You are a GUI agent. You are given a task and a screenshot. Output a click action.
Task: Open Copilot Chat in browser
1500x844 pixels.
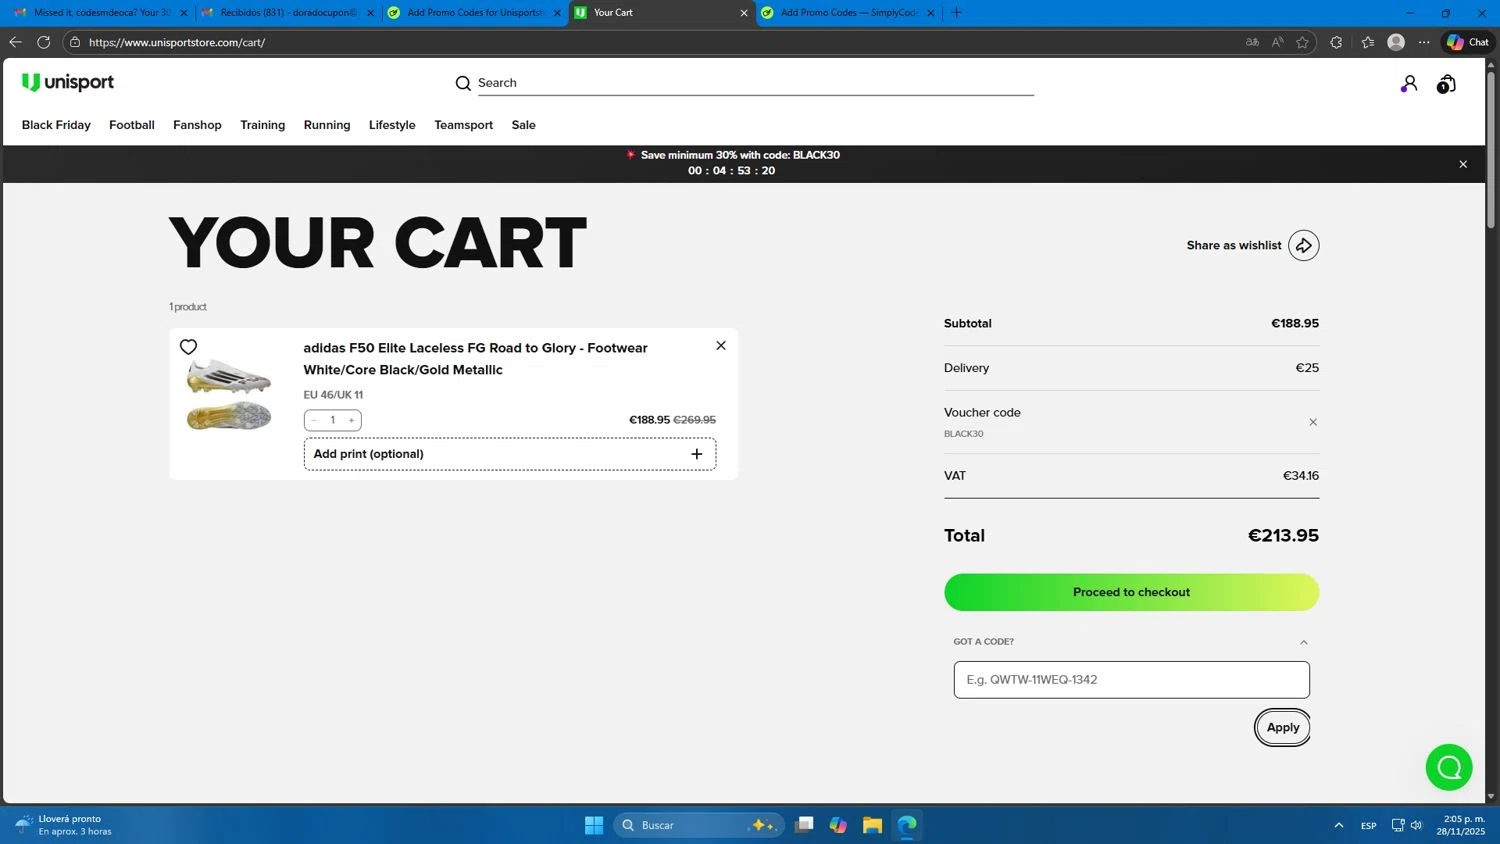(1468, 42)
